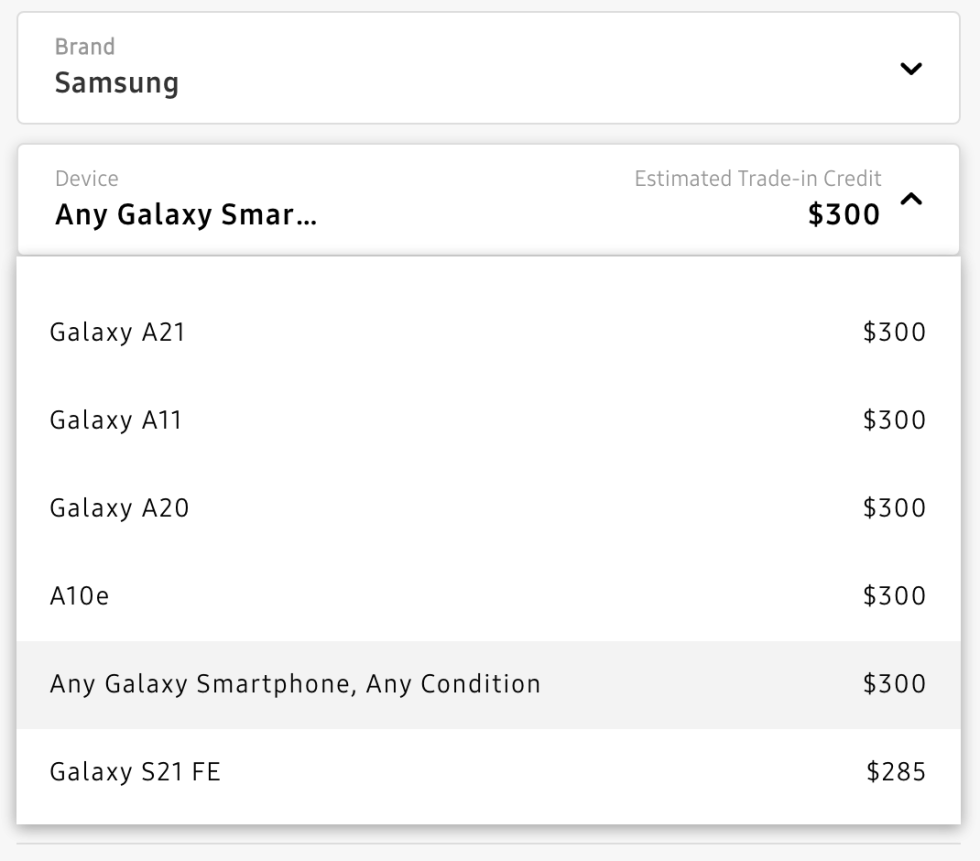This screenshot has height=861, width=980.
Task: Click the $300 price beside Galaxy A21
Action: (x=894, y=332)
